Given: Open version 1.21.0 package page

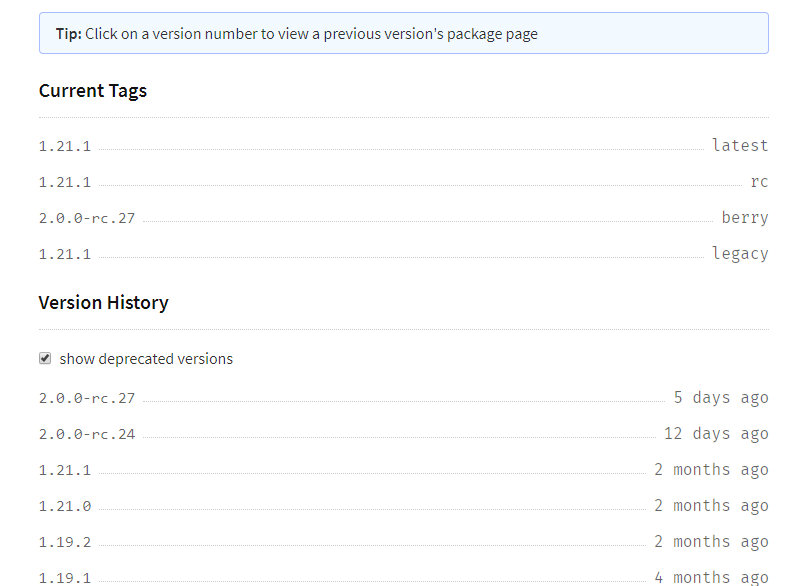Looking at the screenshot, I should [x=65, y=507].
